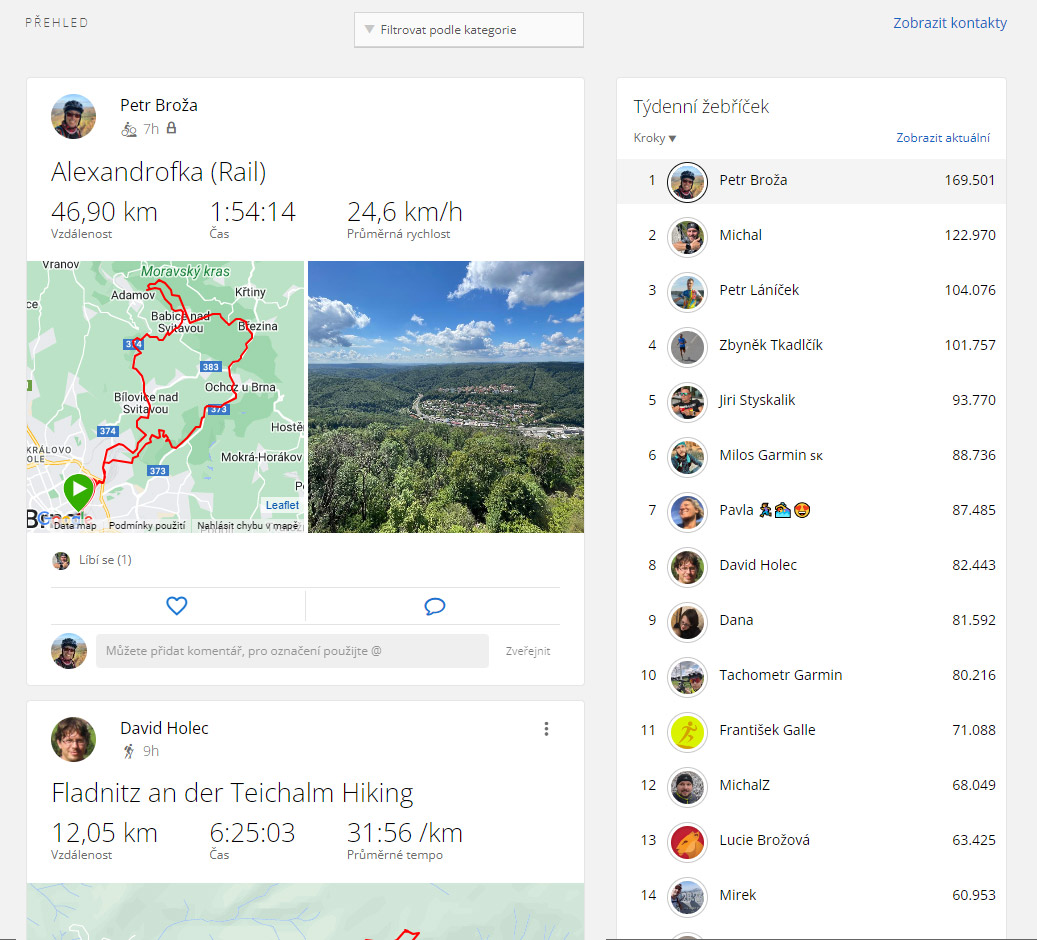Click MichalZ's leaderboard avatar
Image resolution: width=1037 pixels, height=940 pixels.
click(687, 787)
